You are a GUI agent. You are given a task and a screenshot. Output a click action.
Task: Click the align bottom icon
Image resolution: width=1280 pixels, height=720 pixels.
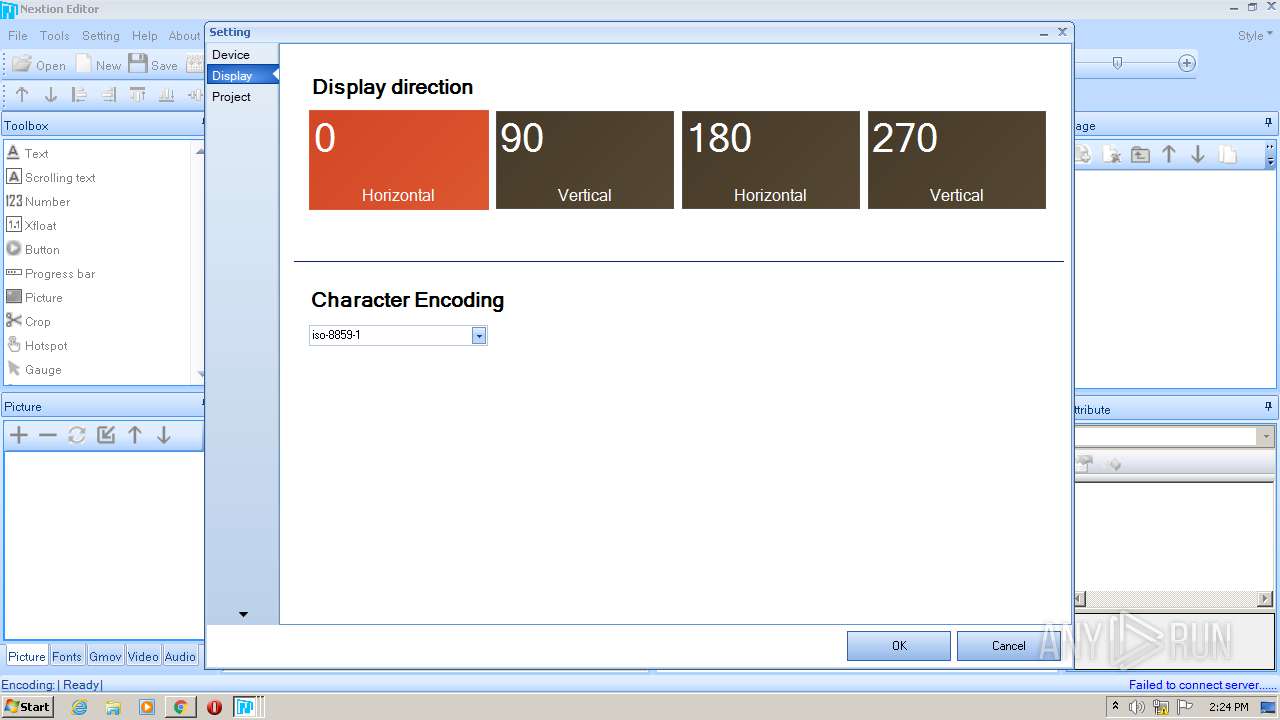coord(167,95)
